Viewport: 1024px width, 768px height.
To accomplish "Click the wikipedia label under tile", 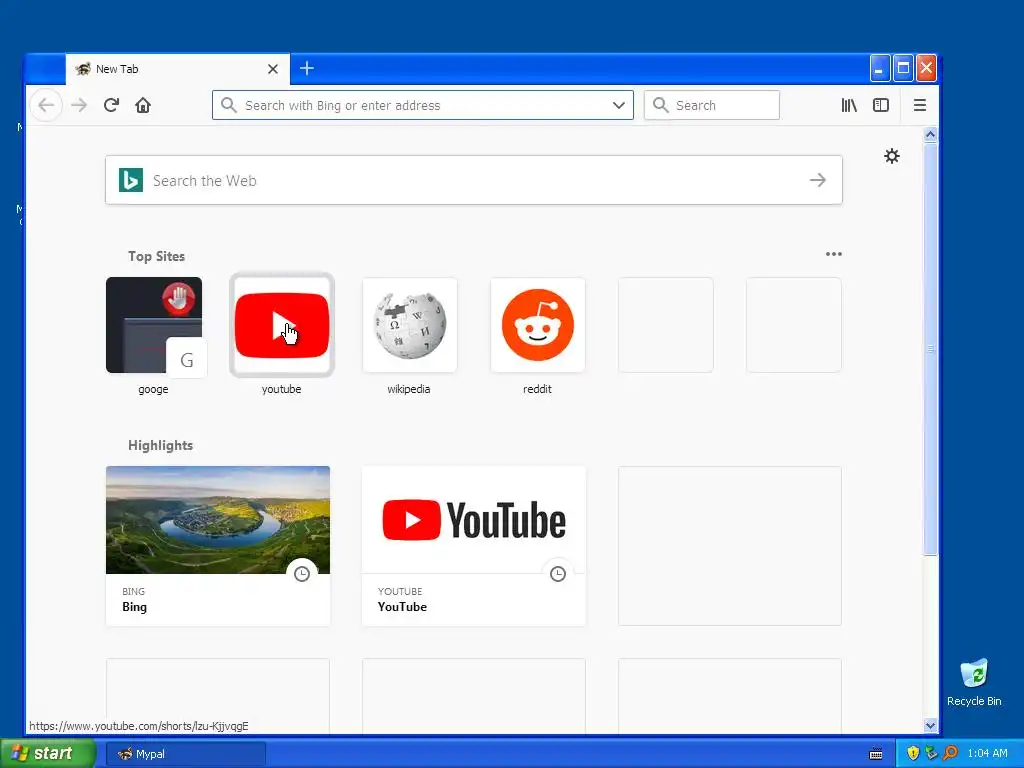I will point(409,389).
